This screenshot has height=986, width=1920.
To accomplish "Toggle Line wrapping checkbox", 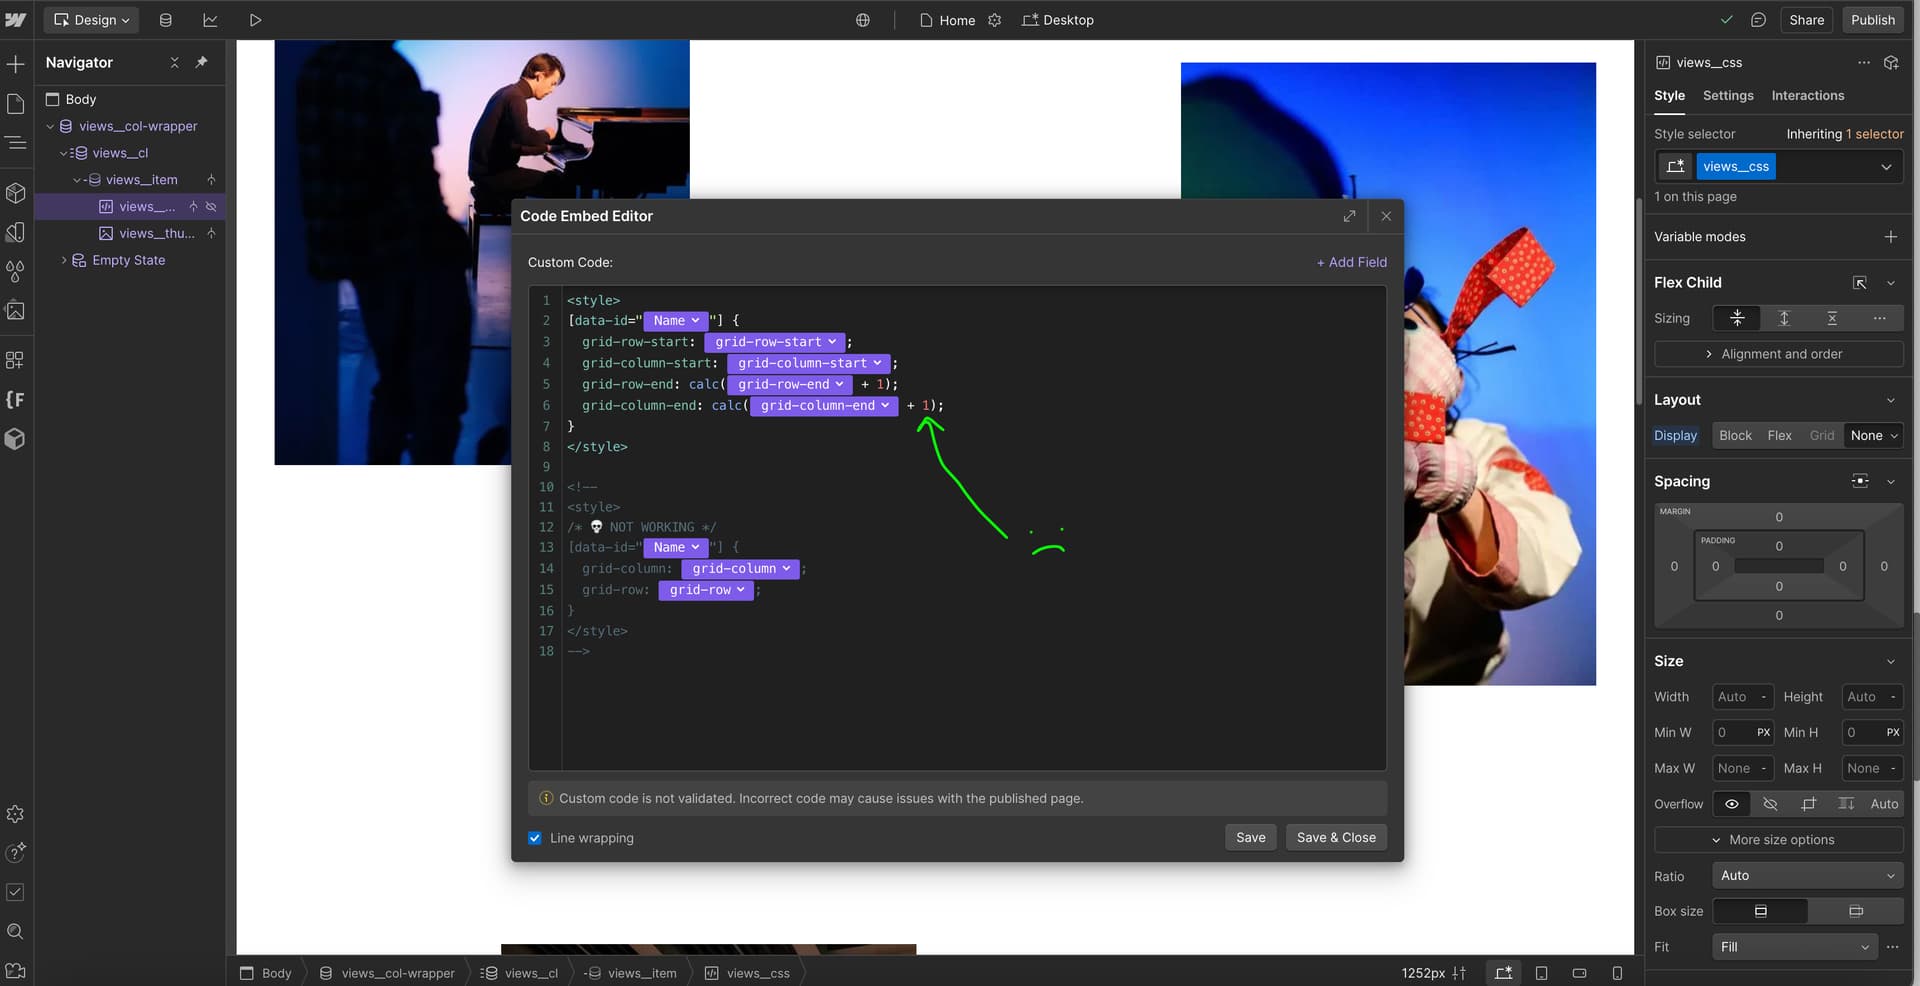I will tap(535, 838).
